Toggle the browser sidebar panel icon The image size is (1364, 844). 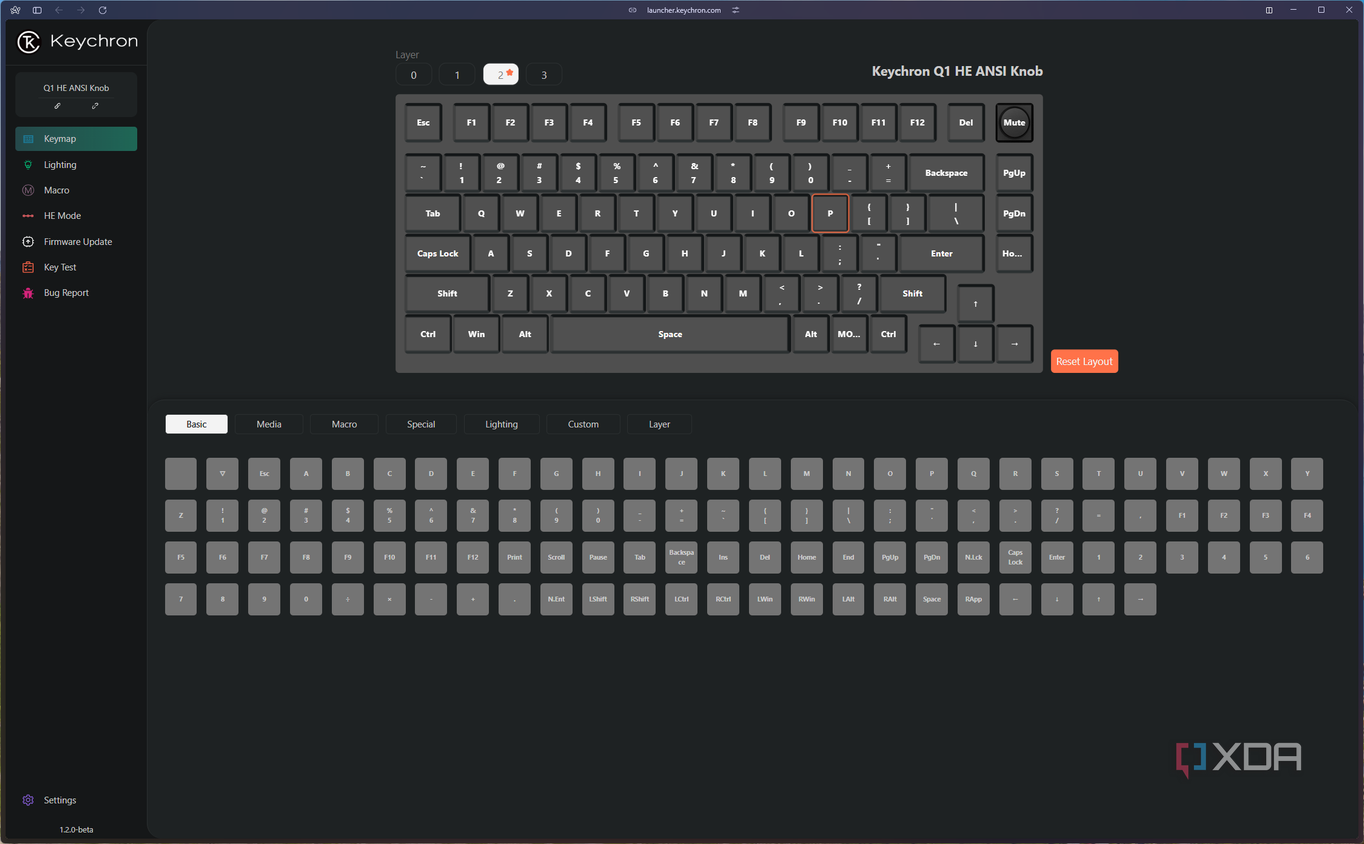tap(37, 10)
